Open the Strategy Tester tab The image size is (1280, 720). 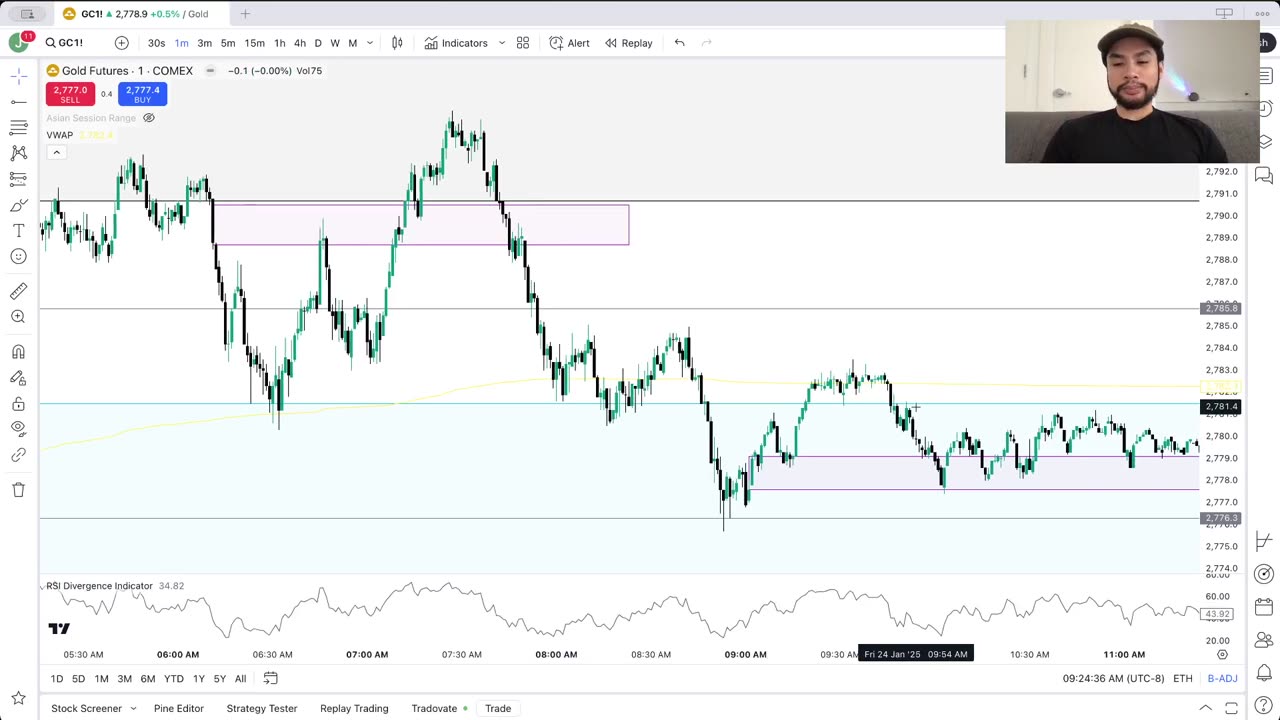coord(262,709)
